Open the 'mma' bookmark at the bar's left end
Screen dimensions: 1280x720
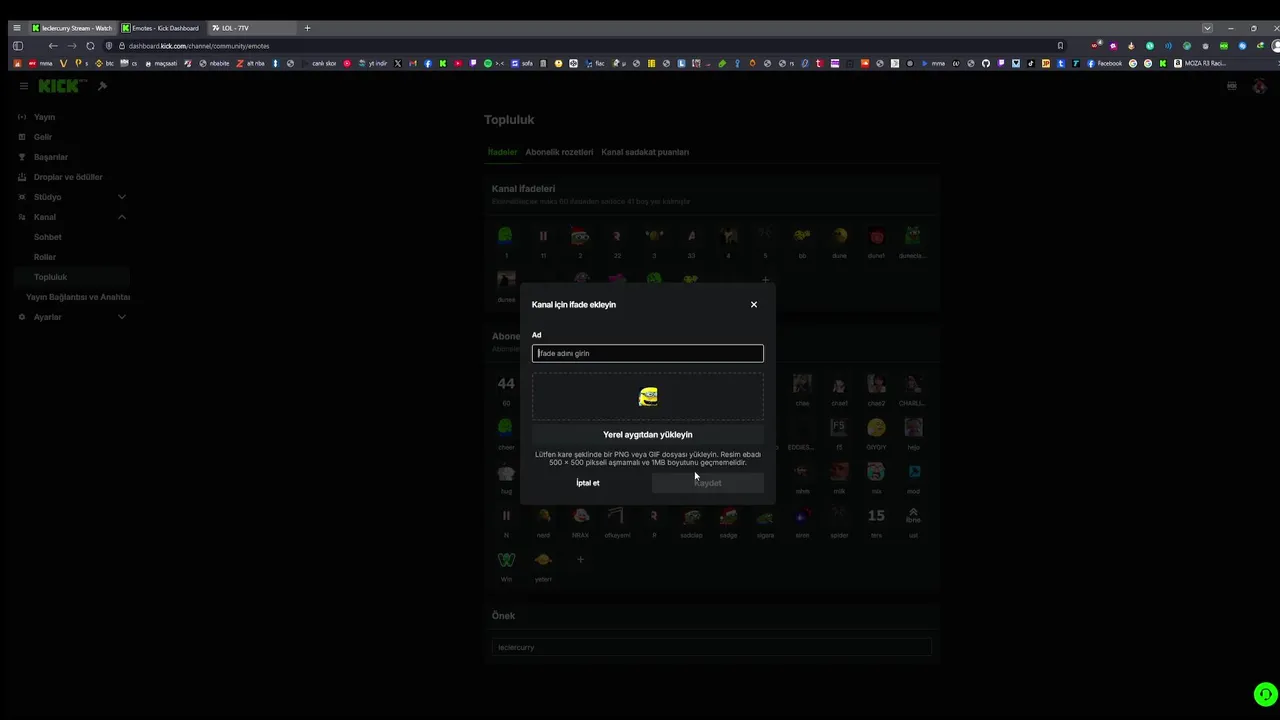tap(40, 63)
